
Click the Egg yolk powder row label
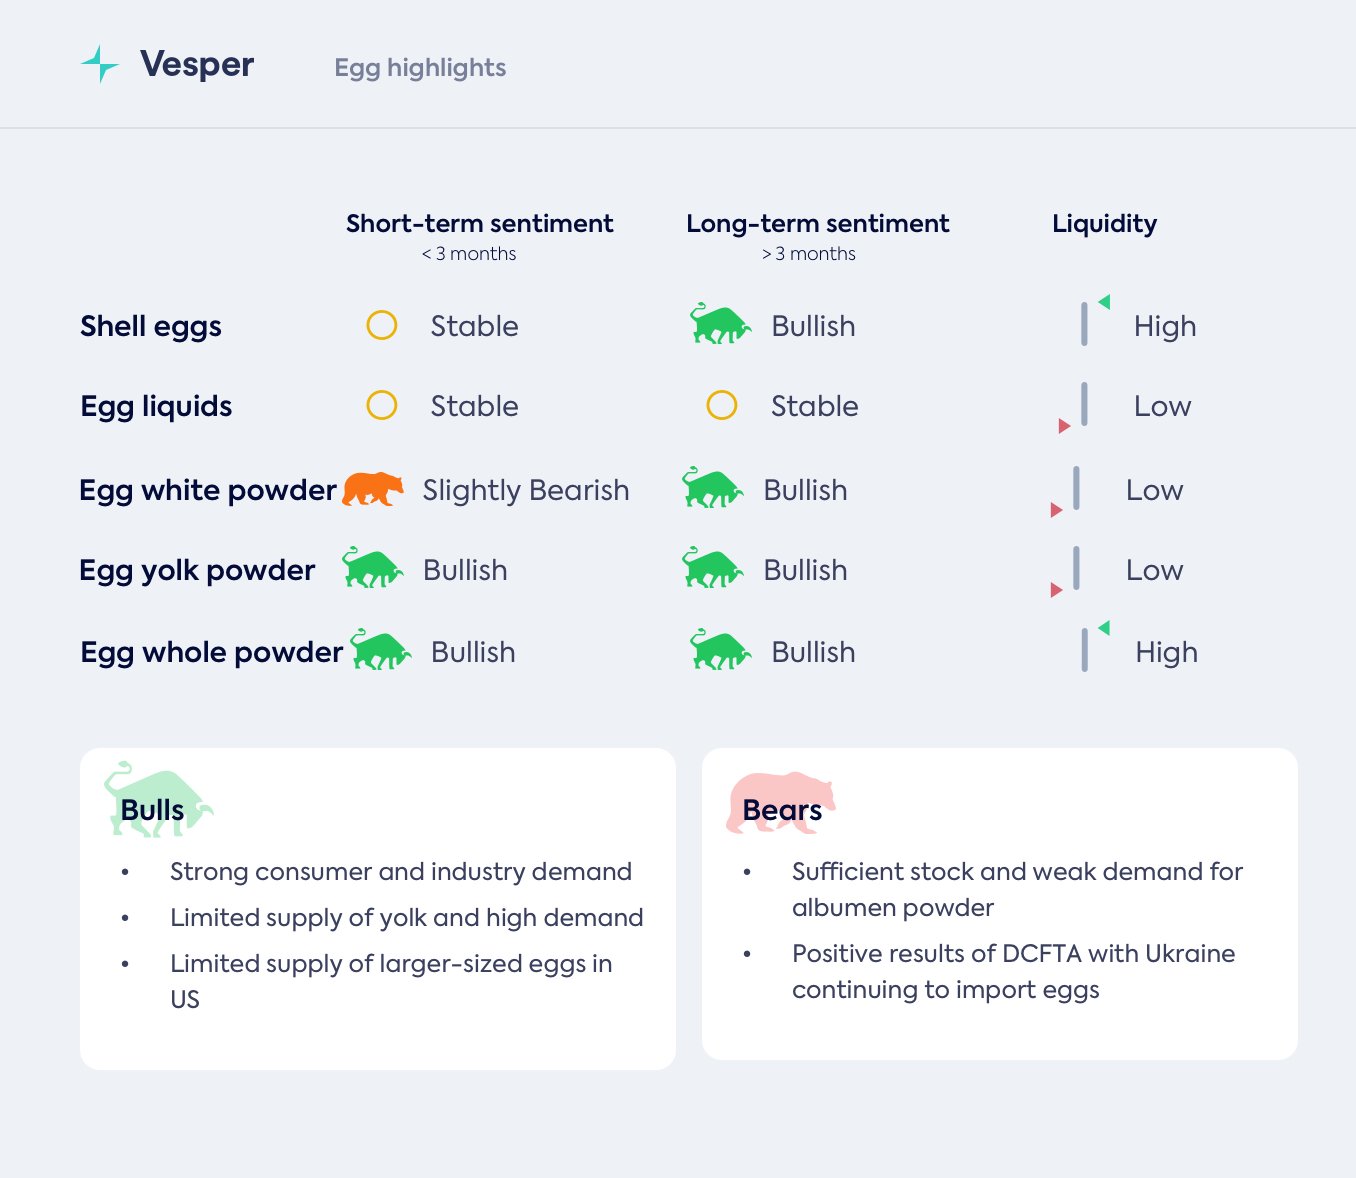click(197, 570)
